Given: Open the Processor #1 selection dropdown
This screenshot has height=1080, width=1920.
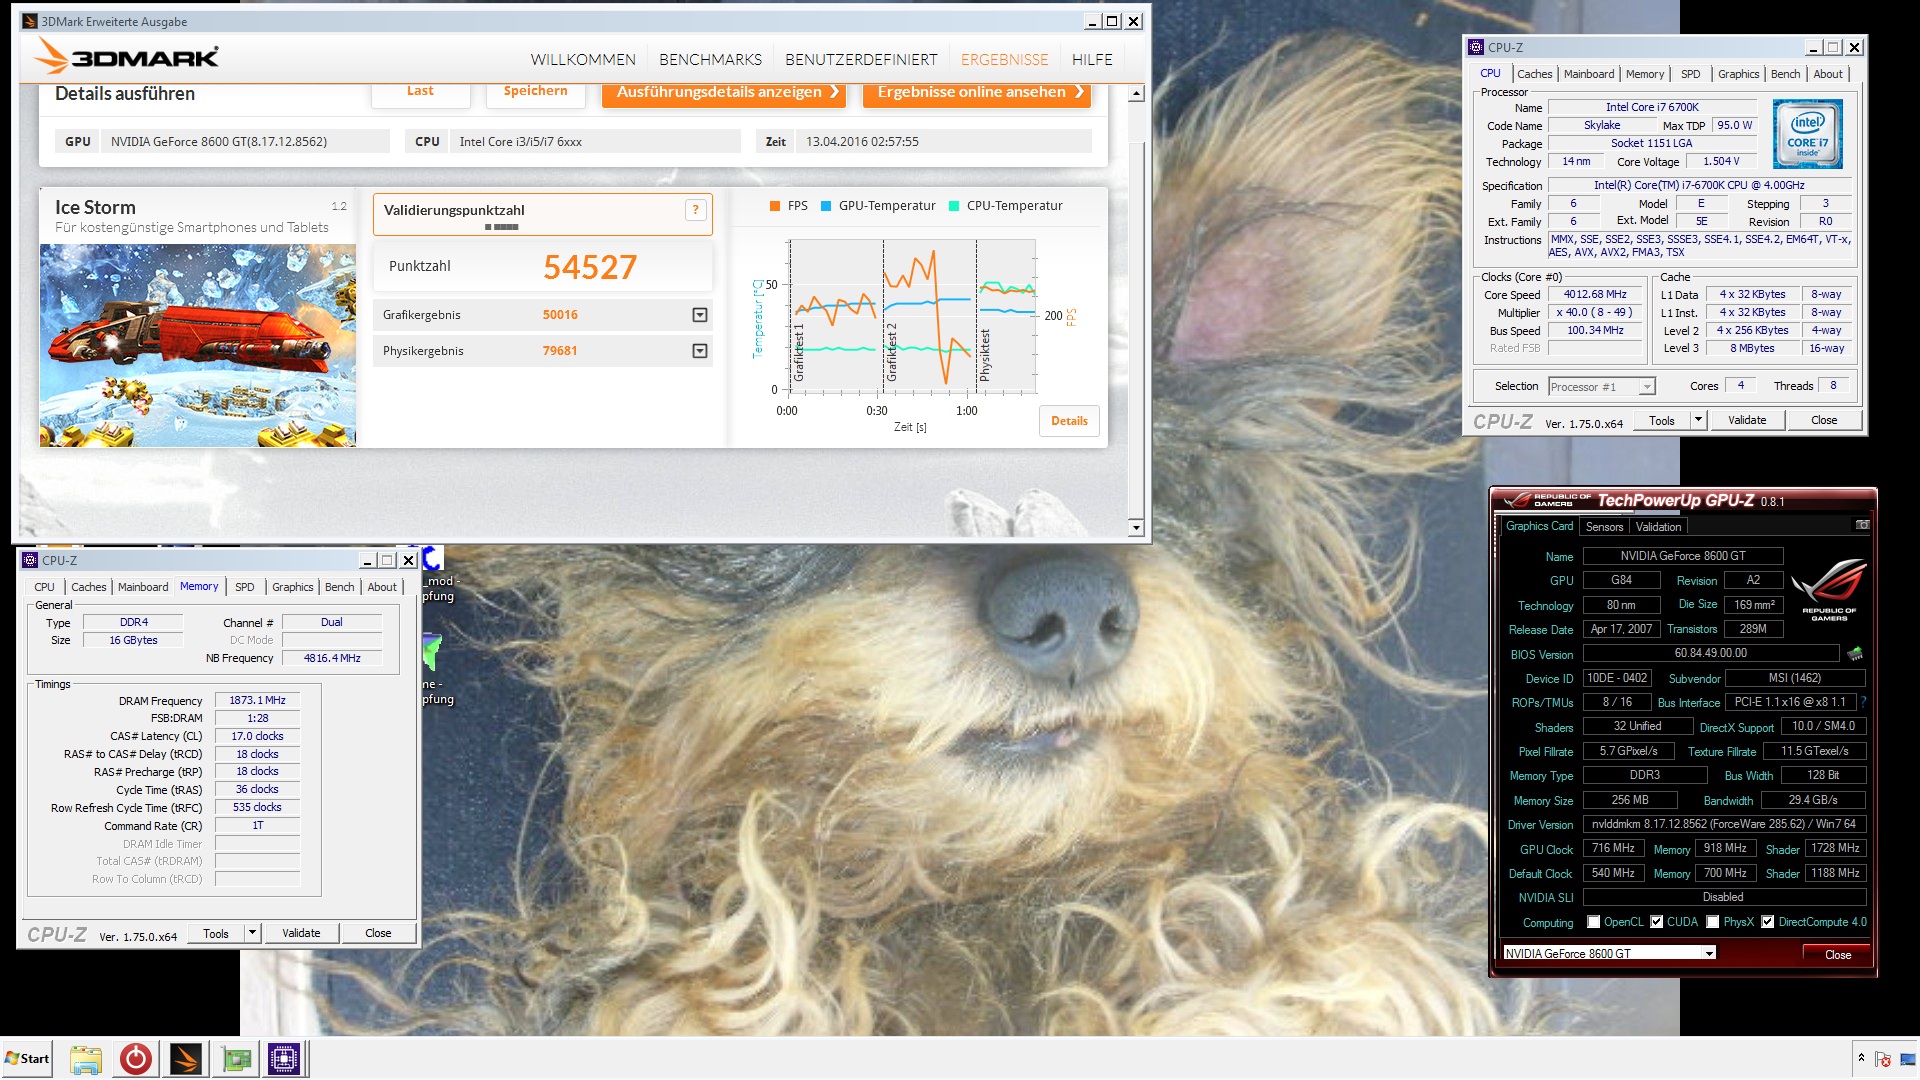Looking at the screenshot, I should click(x=1647, y=387).
